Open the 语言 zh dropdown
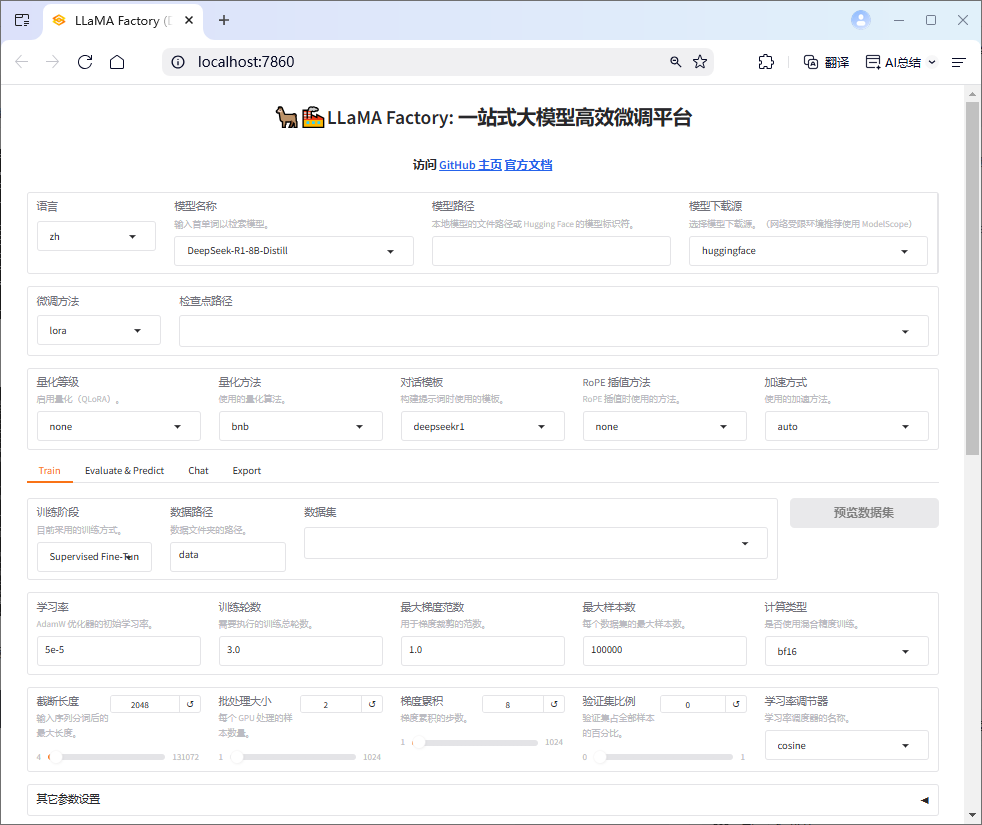Image resolution: width=982 pixels, height=825 pixels. (96, 236)
